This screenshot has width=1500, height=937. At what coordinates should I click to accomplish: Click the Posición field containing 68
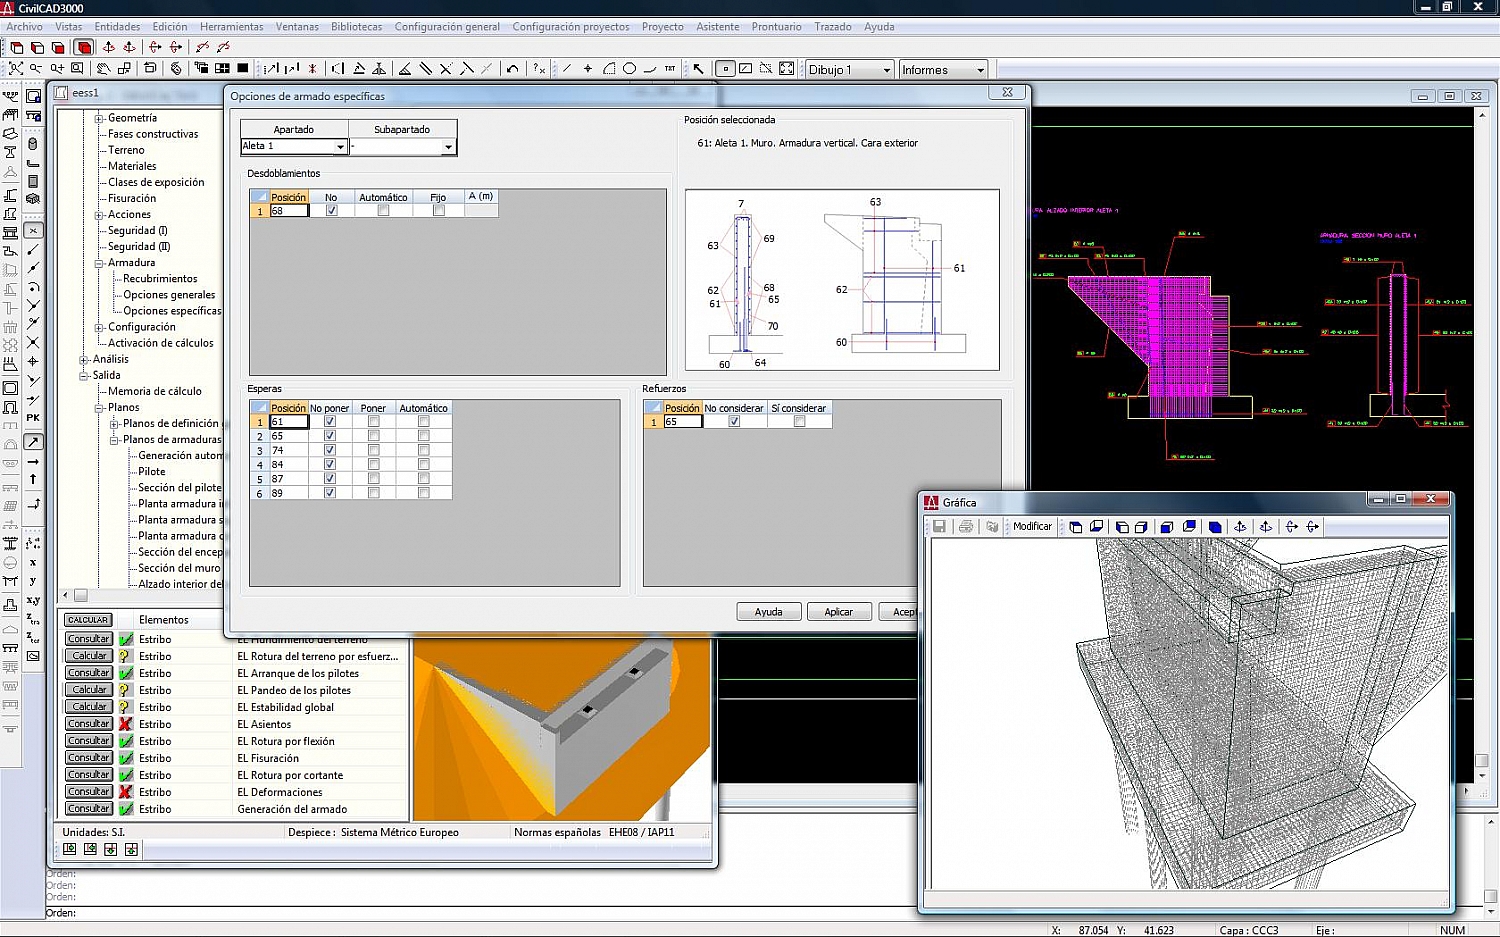(x=289, y=210)
